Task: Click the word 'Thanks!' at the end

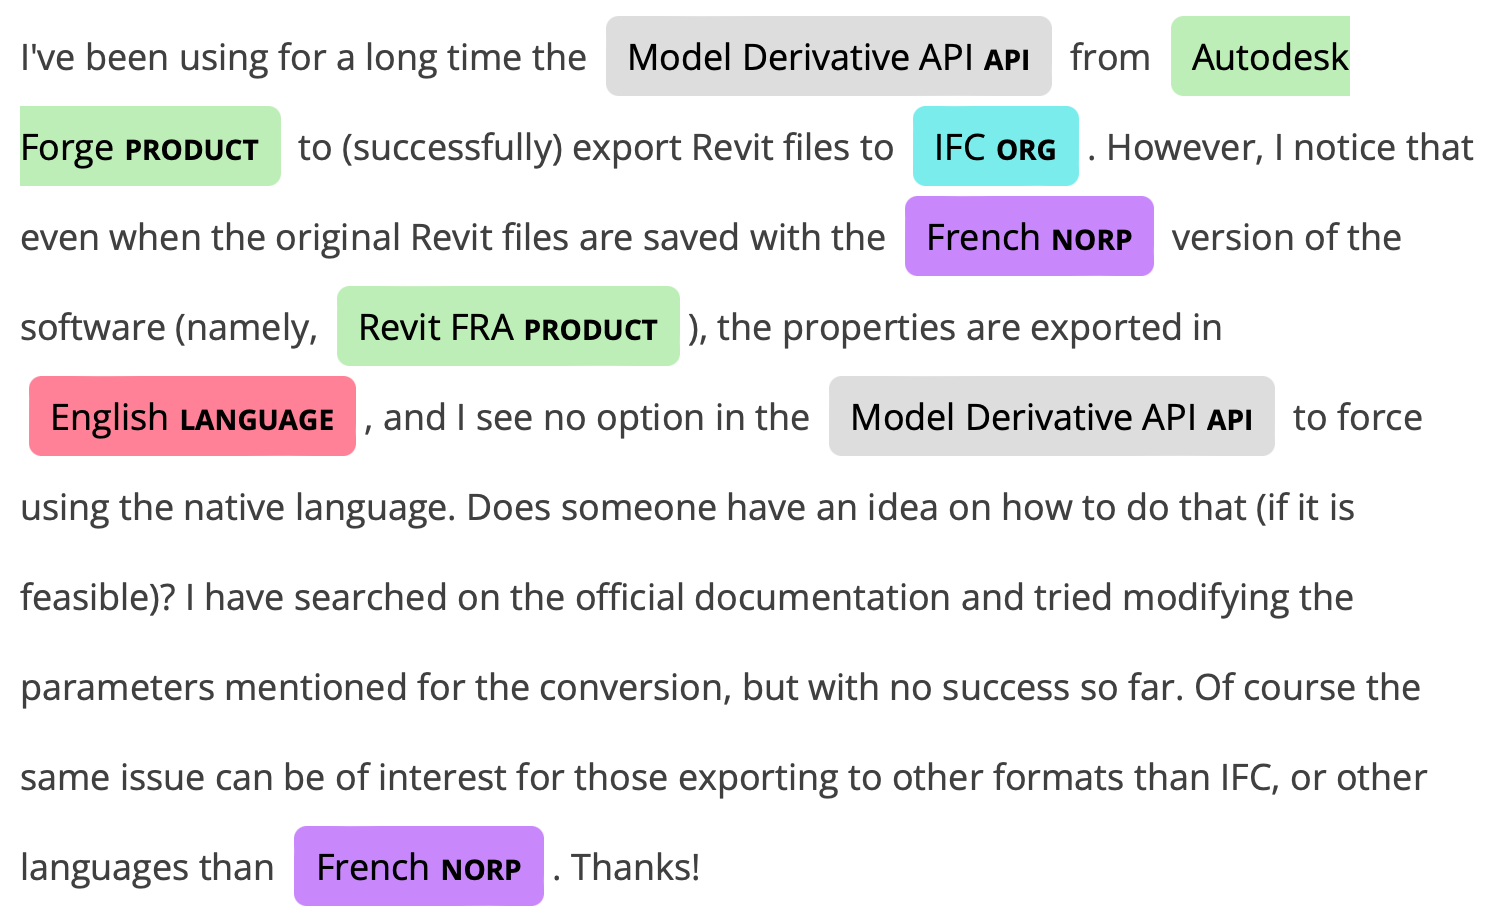Action: coord(635,868)
